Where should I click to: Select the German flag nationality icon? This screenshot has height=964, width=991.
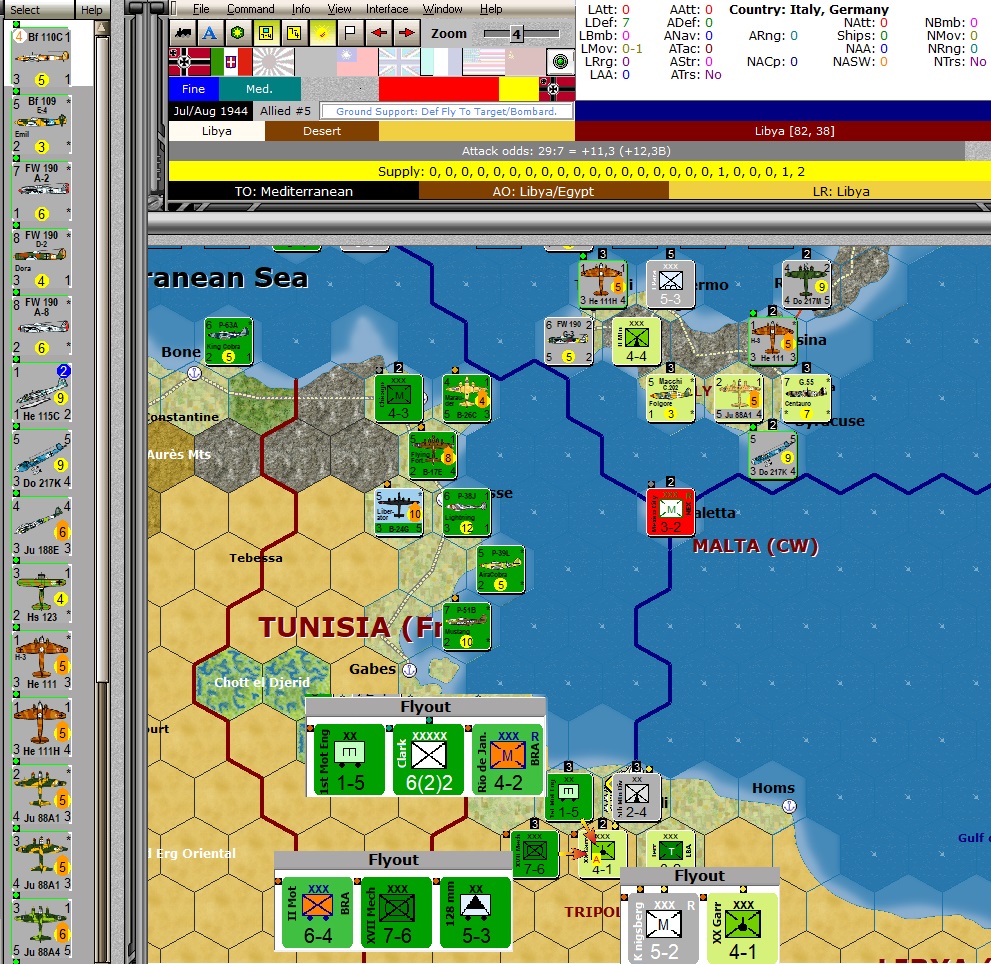pyautogui.click(x=187, y=61)
